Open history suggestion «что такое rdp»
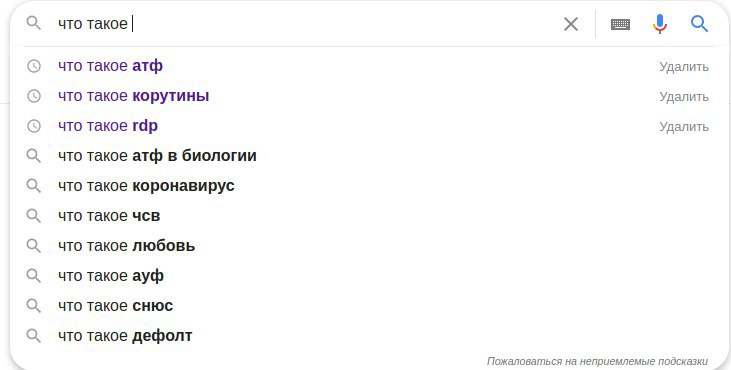The image size is (731, 370). (108, 126)
